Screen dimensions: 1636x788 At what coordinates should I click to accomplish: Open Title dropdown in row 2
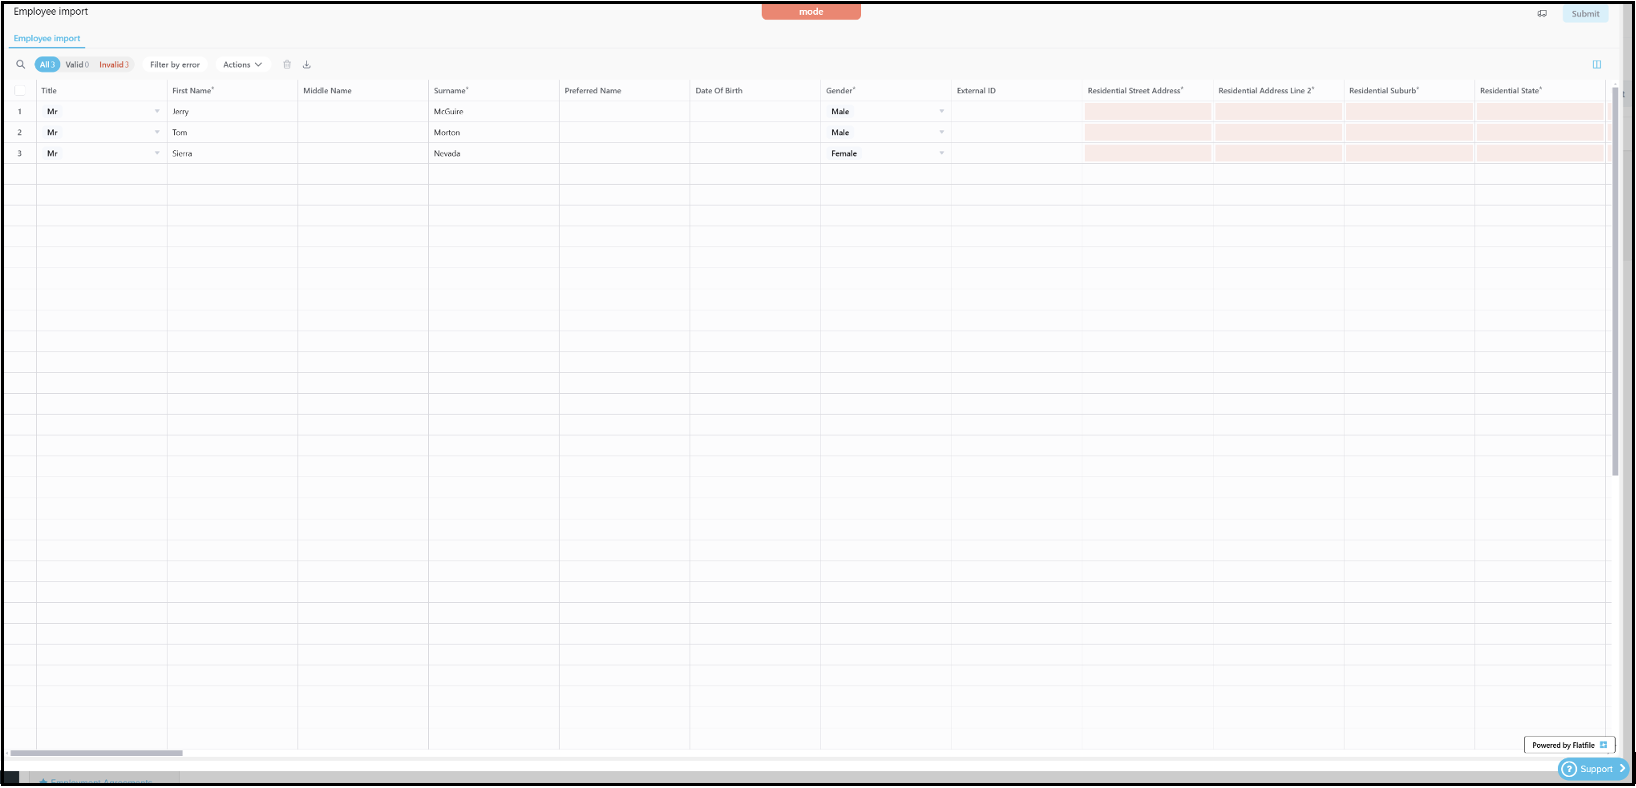[157, 133]
